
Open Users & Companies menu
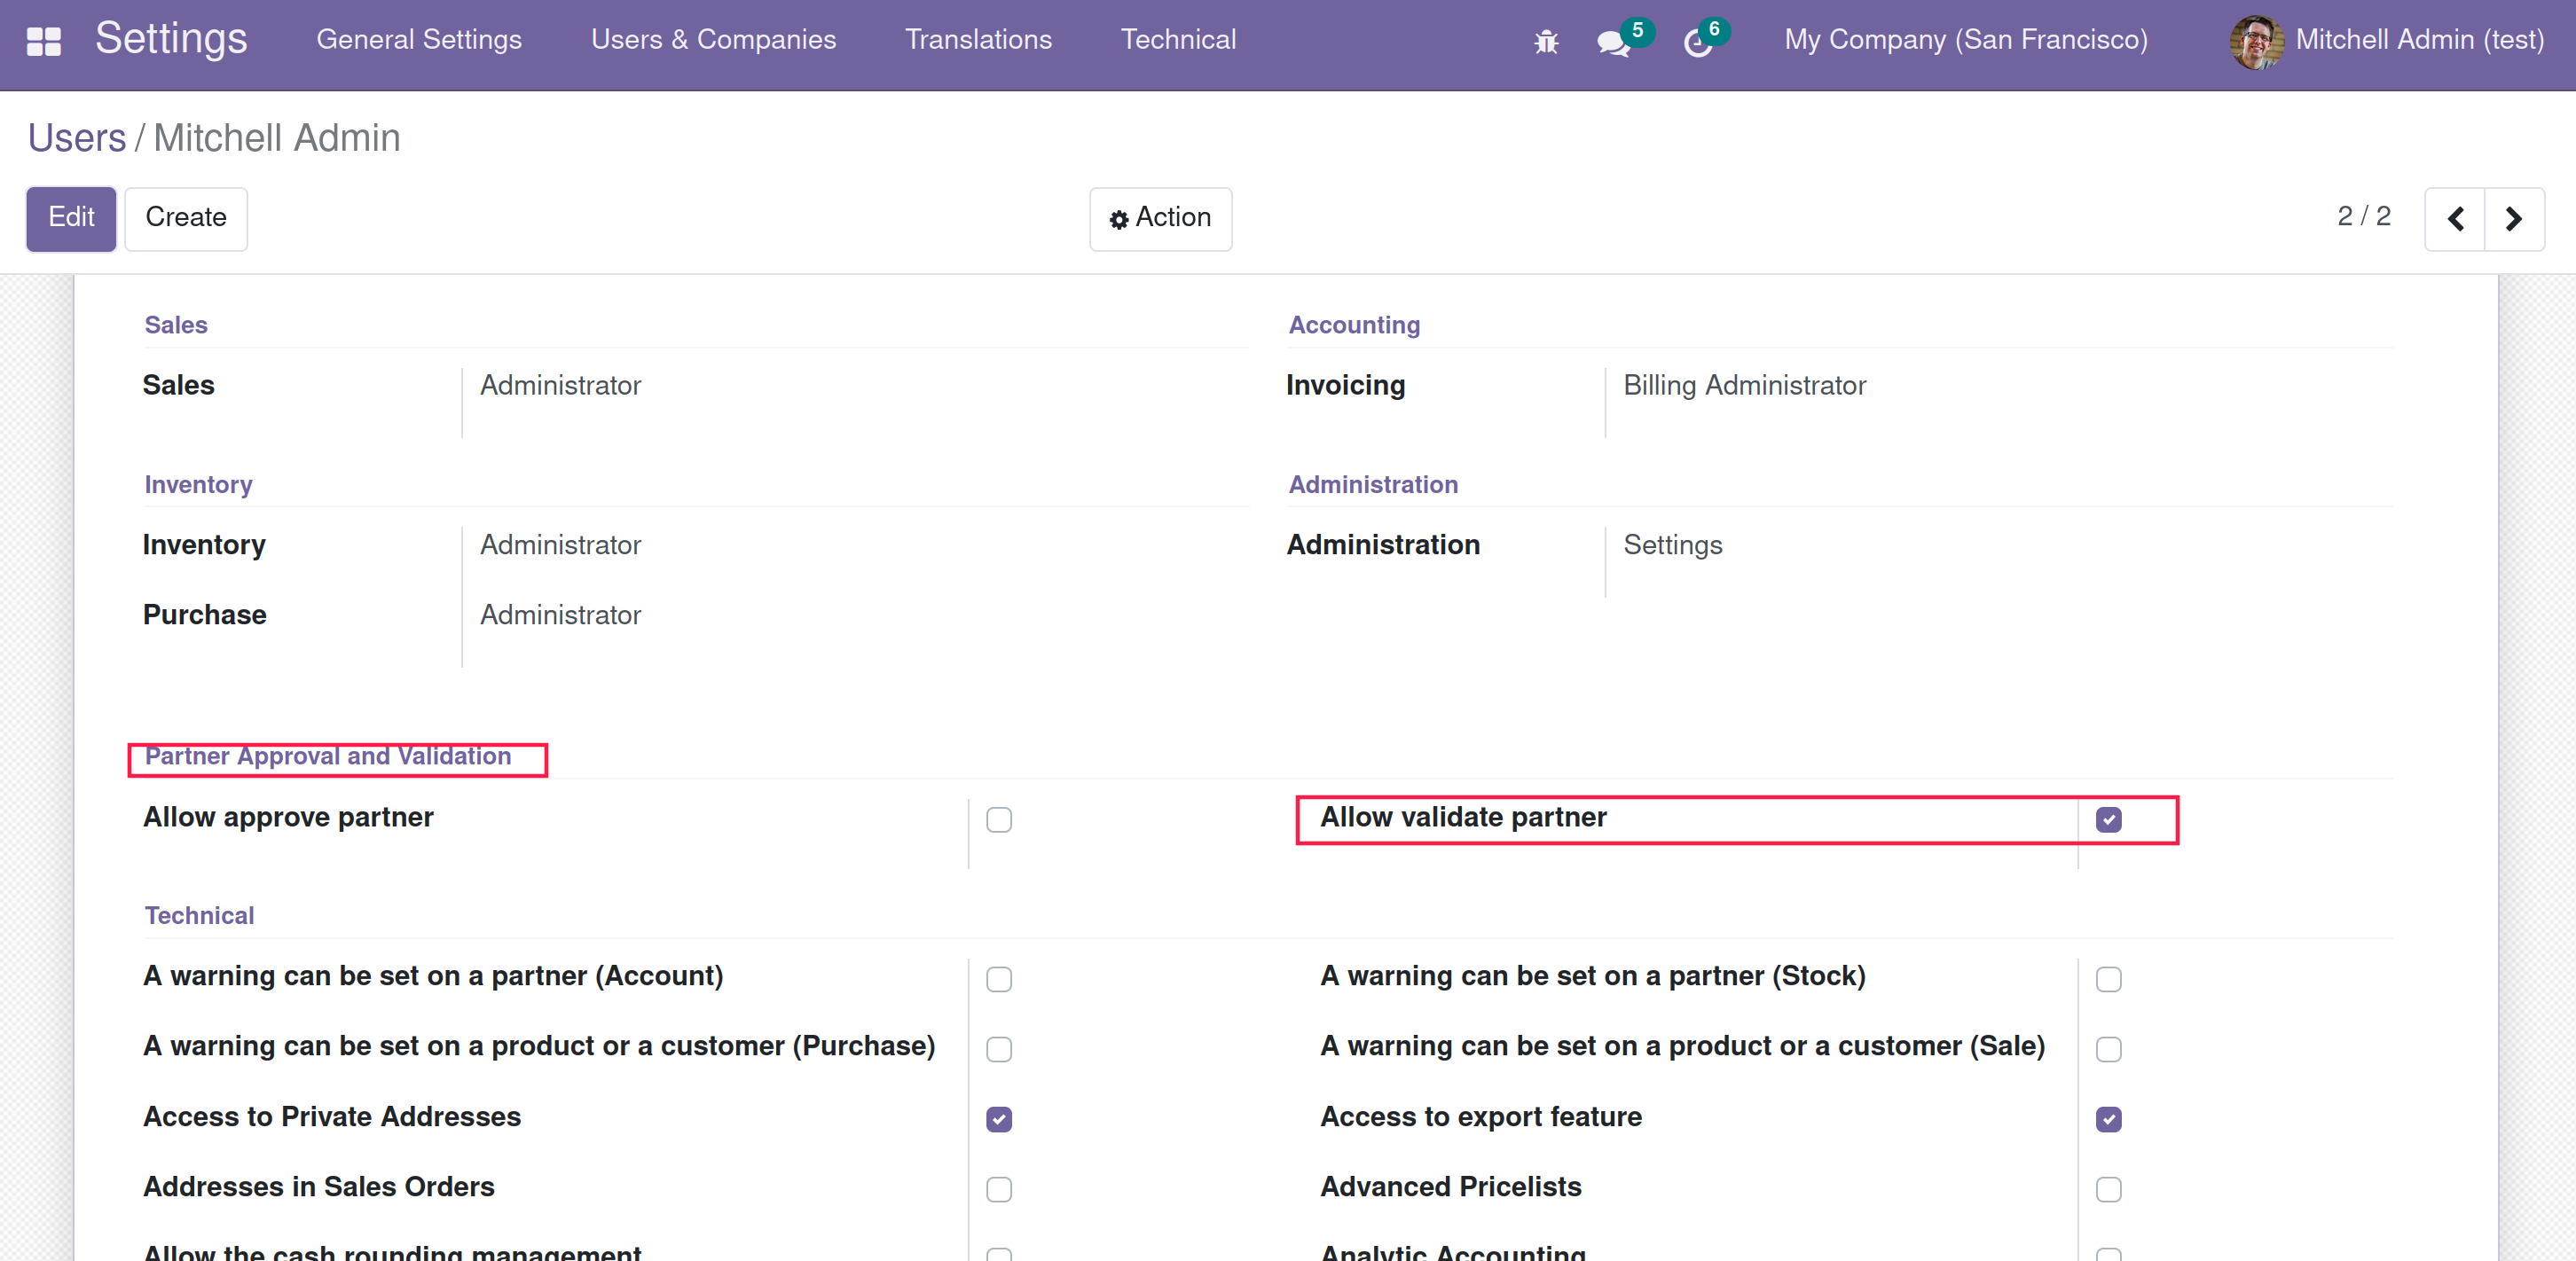click(713, 40)
